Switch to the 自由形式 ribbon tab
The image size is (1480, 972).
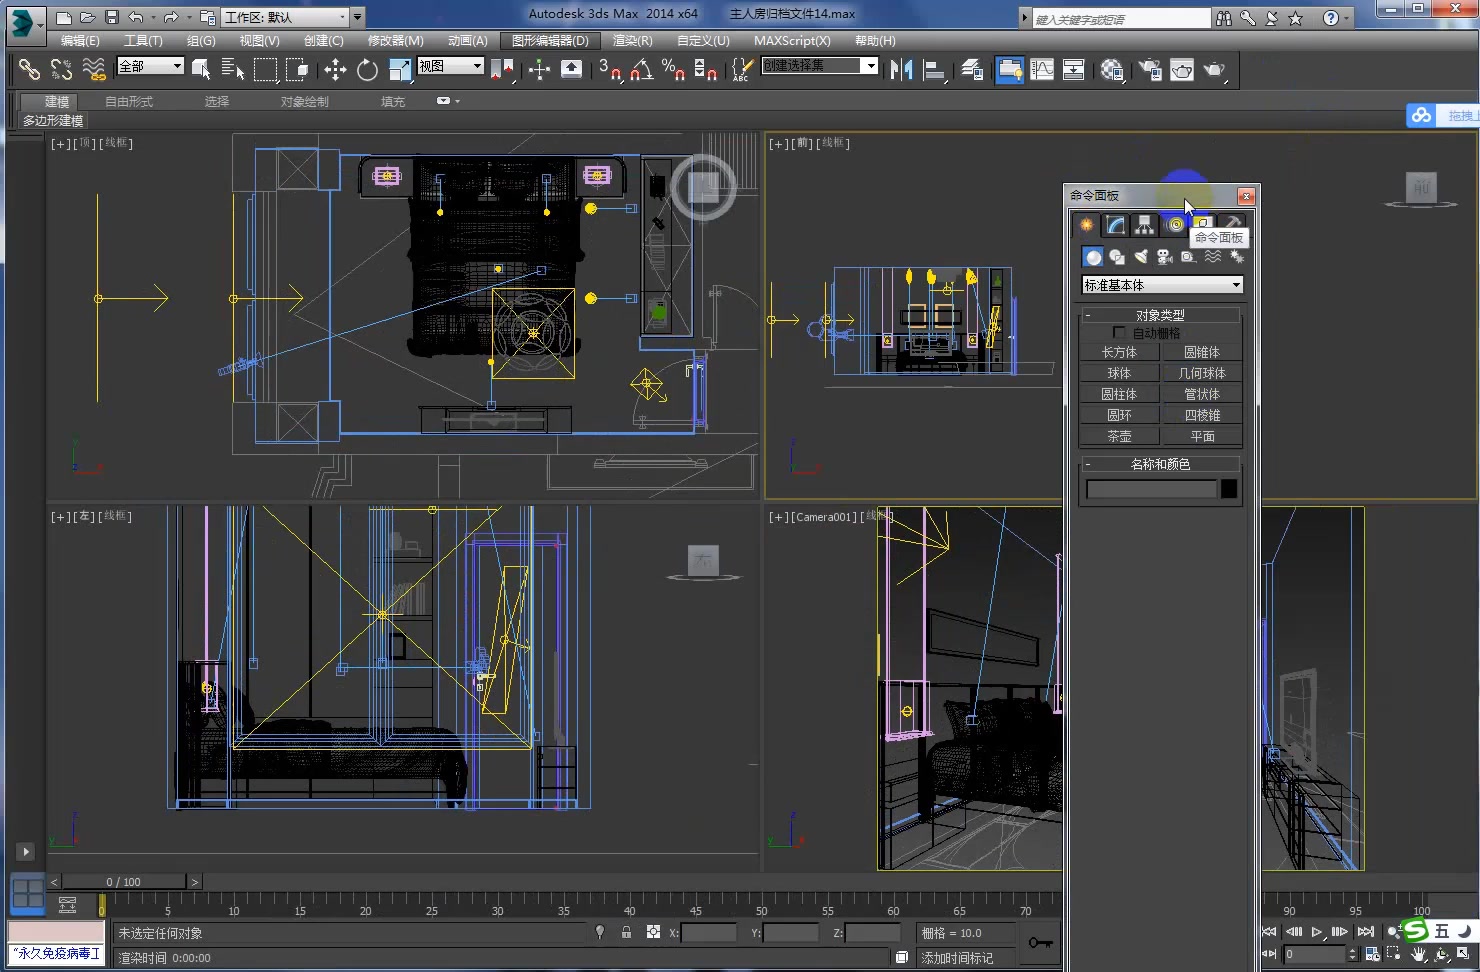pyautogui.click(x=129, y=102)
